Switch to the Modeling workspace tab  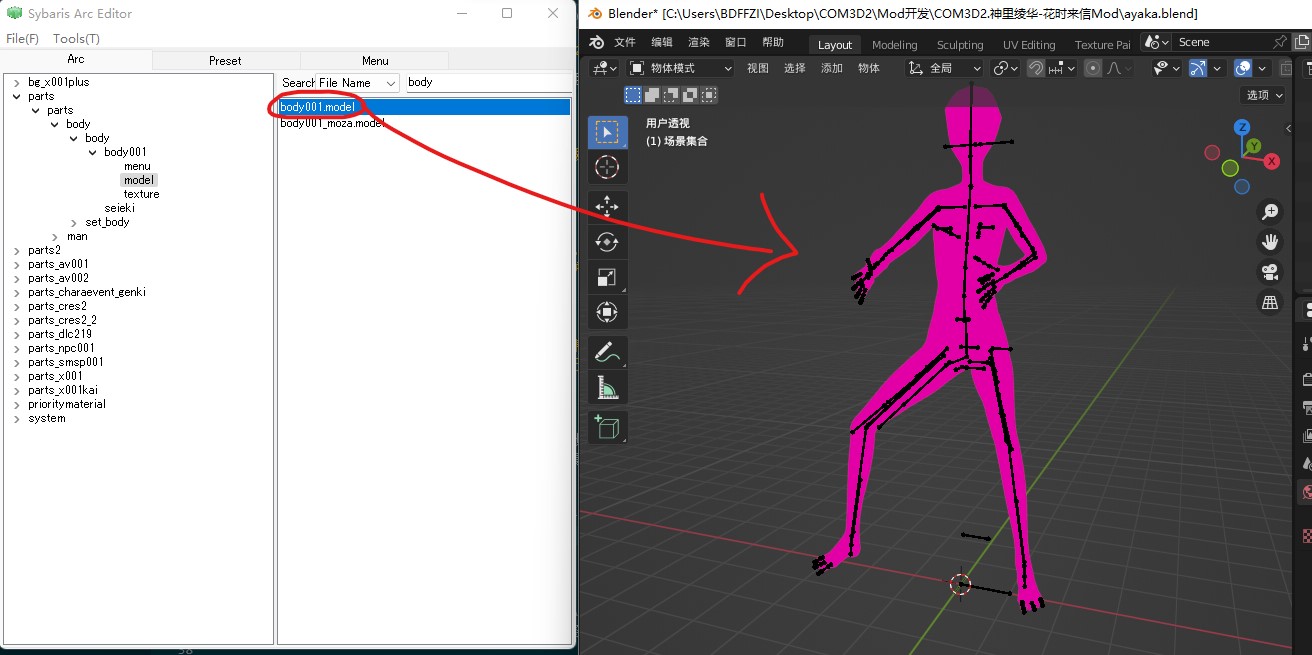[x=894, y=44]
